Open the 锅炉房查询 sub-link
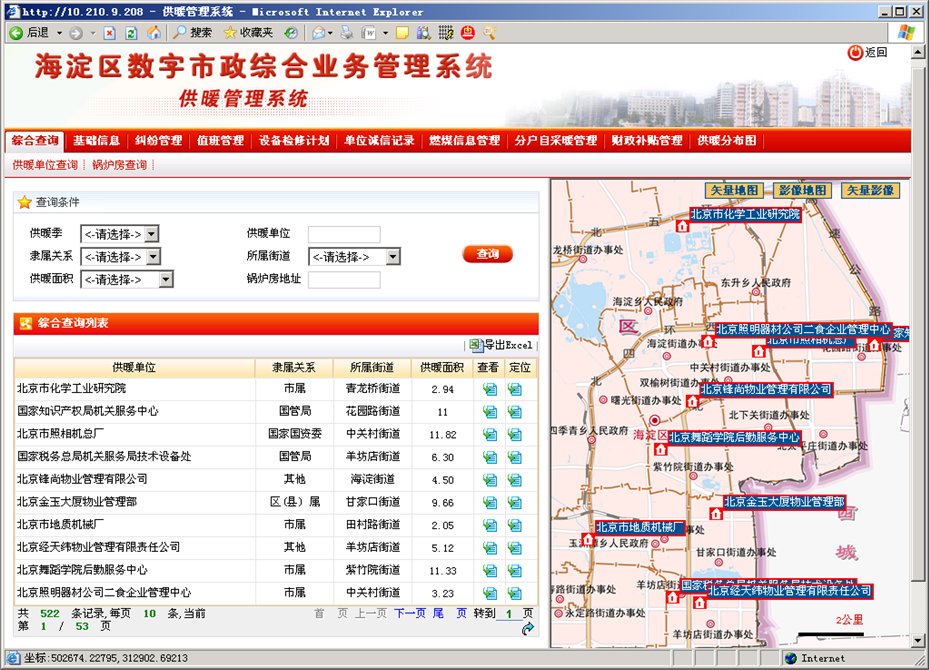This screenshot has height=670, width=929. coord(120,165)
